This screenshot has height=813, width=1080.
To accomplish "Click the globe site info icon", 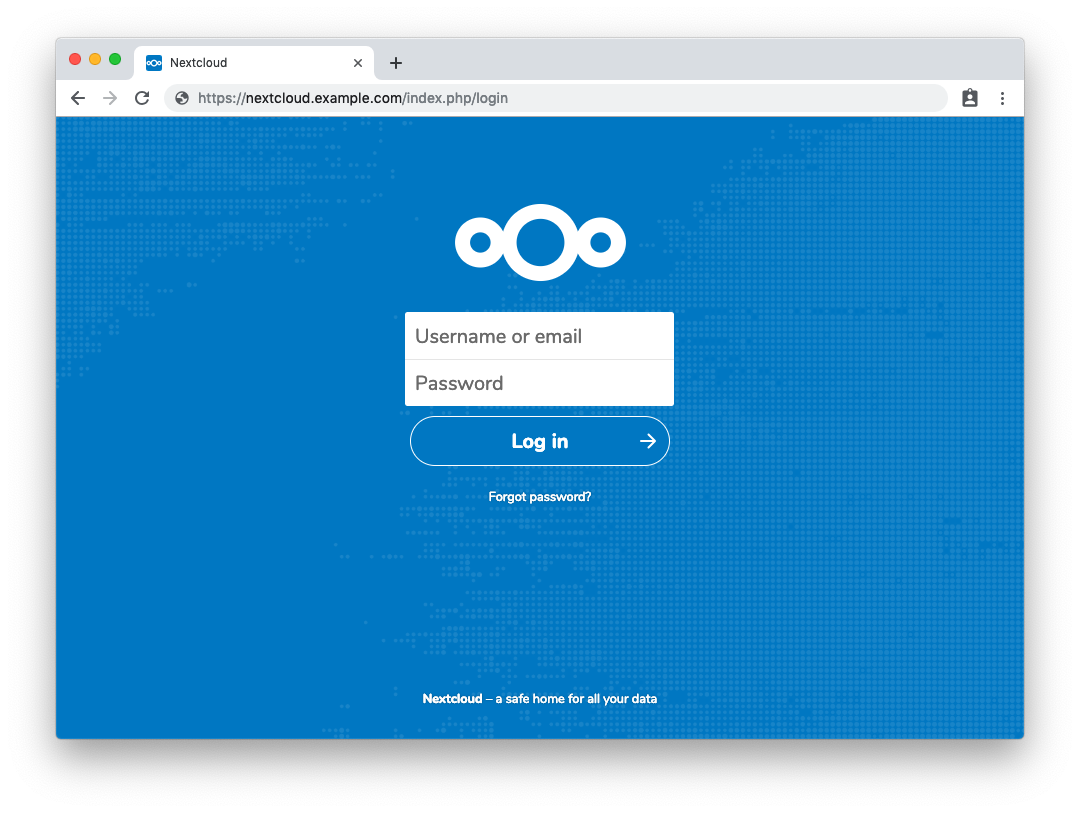I will pos(182,99).
